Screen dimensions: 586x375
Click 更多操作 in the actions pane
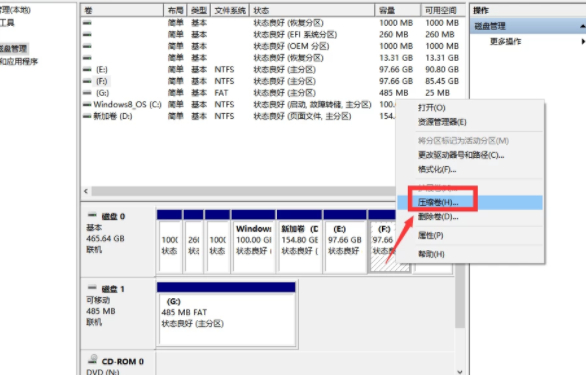coord(505,41)
